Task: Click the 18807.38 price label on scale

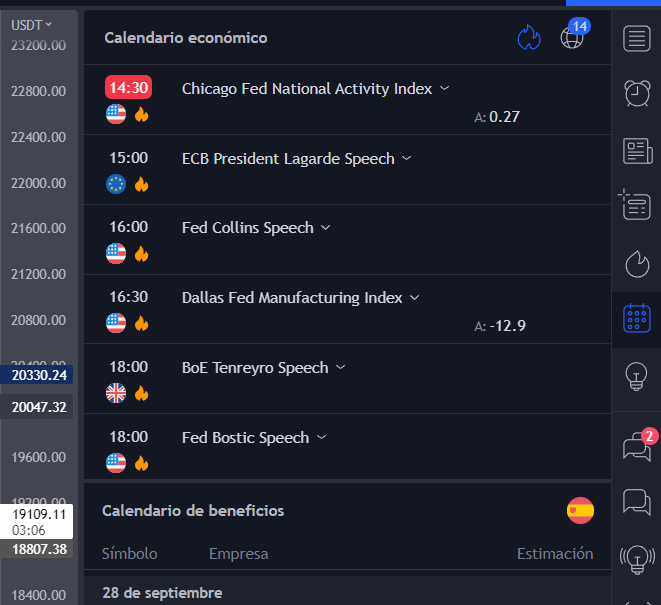Action: [38, 549]
